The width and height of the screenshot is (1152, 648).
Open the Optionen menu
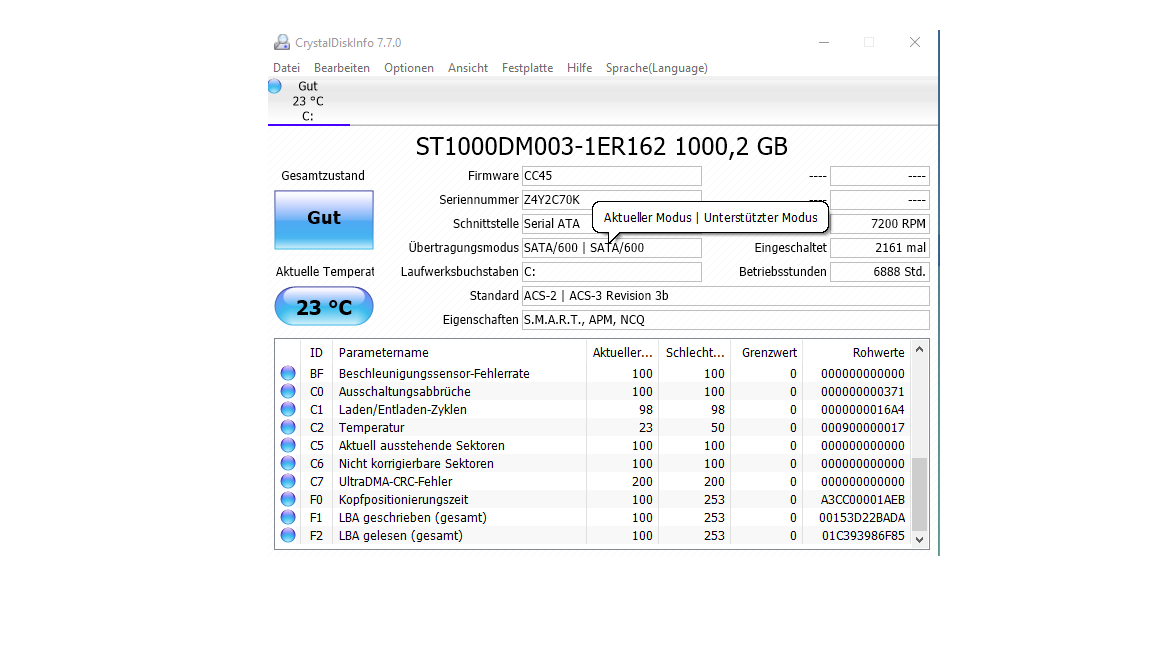408,68
